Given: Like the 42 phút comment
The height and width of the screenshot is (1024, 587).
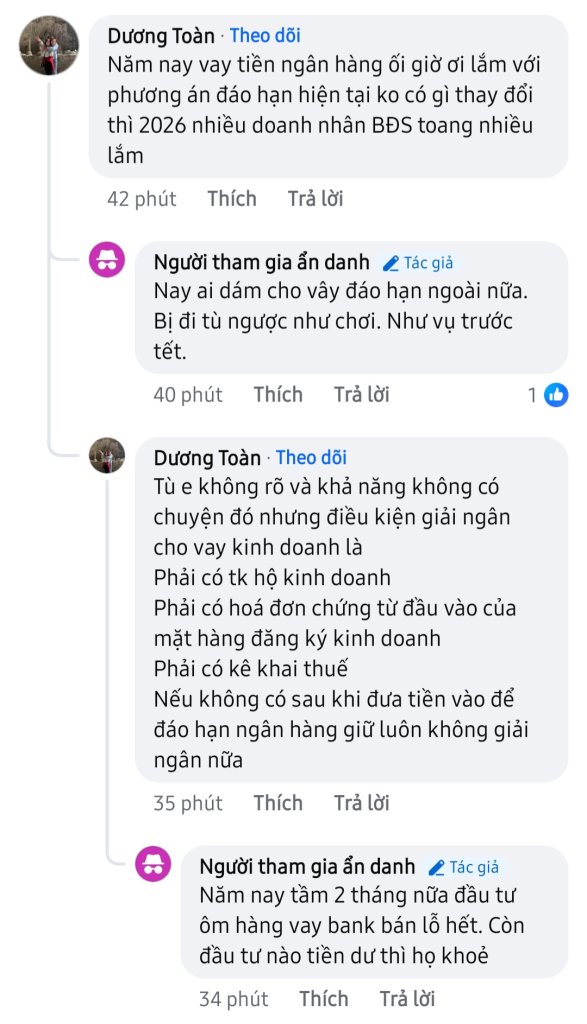Looking at the screenshot, I should (232, 199).
